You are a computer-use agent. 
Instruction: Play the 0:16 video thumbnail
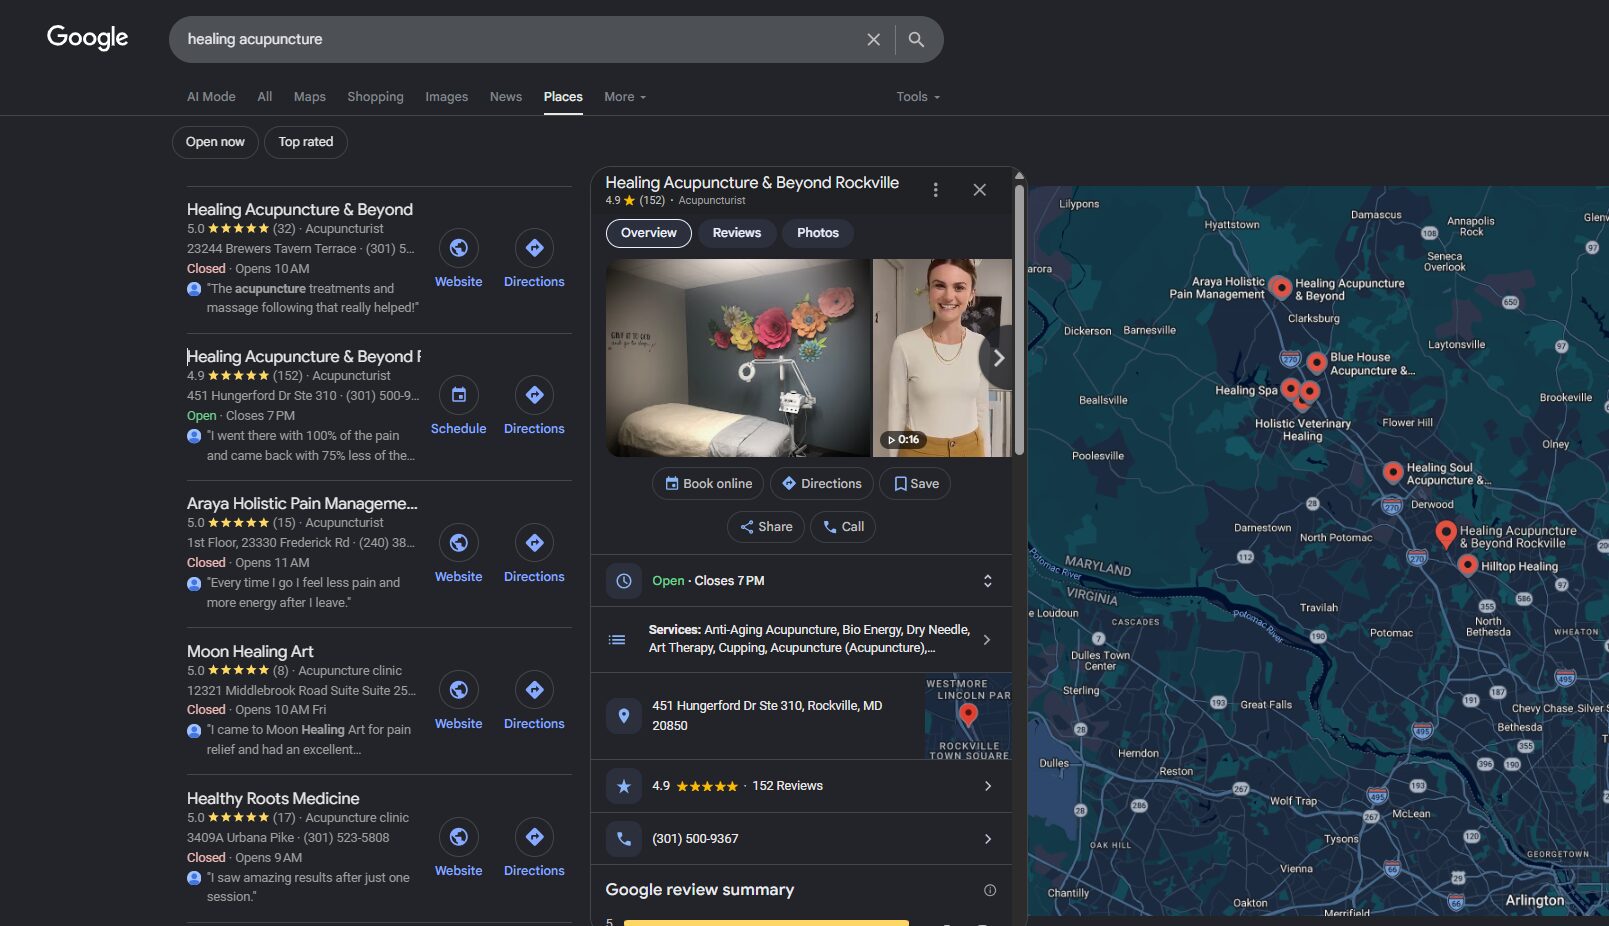point(942,358)
